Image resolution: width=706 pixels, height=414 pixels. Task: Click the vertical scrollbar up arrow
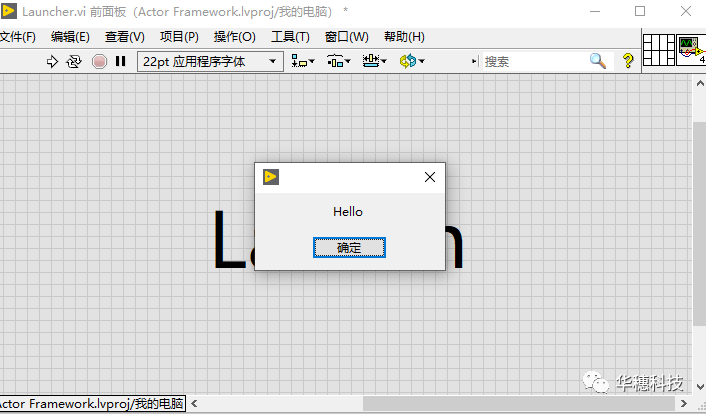pyautogui.click(x=700, y=83)
